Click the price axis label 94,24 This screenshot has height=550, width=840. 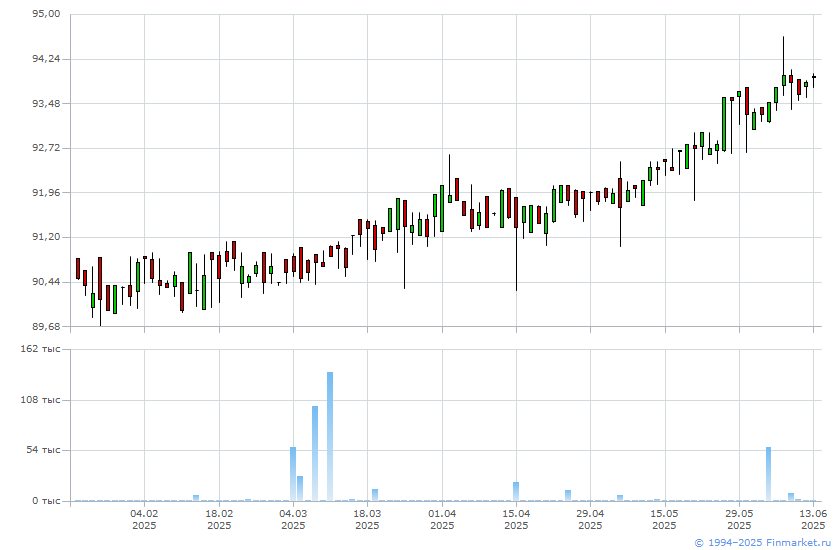[47, 59]
